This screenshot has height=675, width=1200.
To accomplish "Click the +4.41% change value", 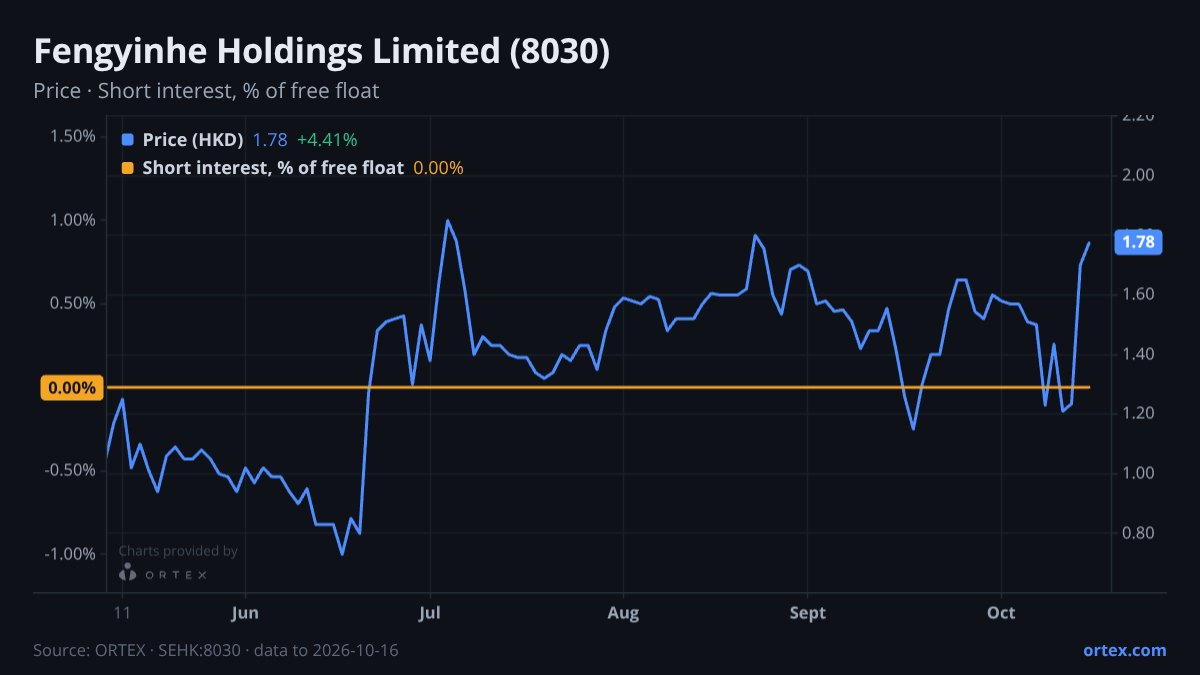I will click(327, 140).
